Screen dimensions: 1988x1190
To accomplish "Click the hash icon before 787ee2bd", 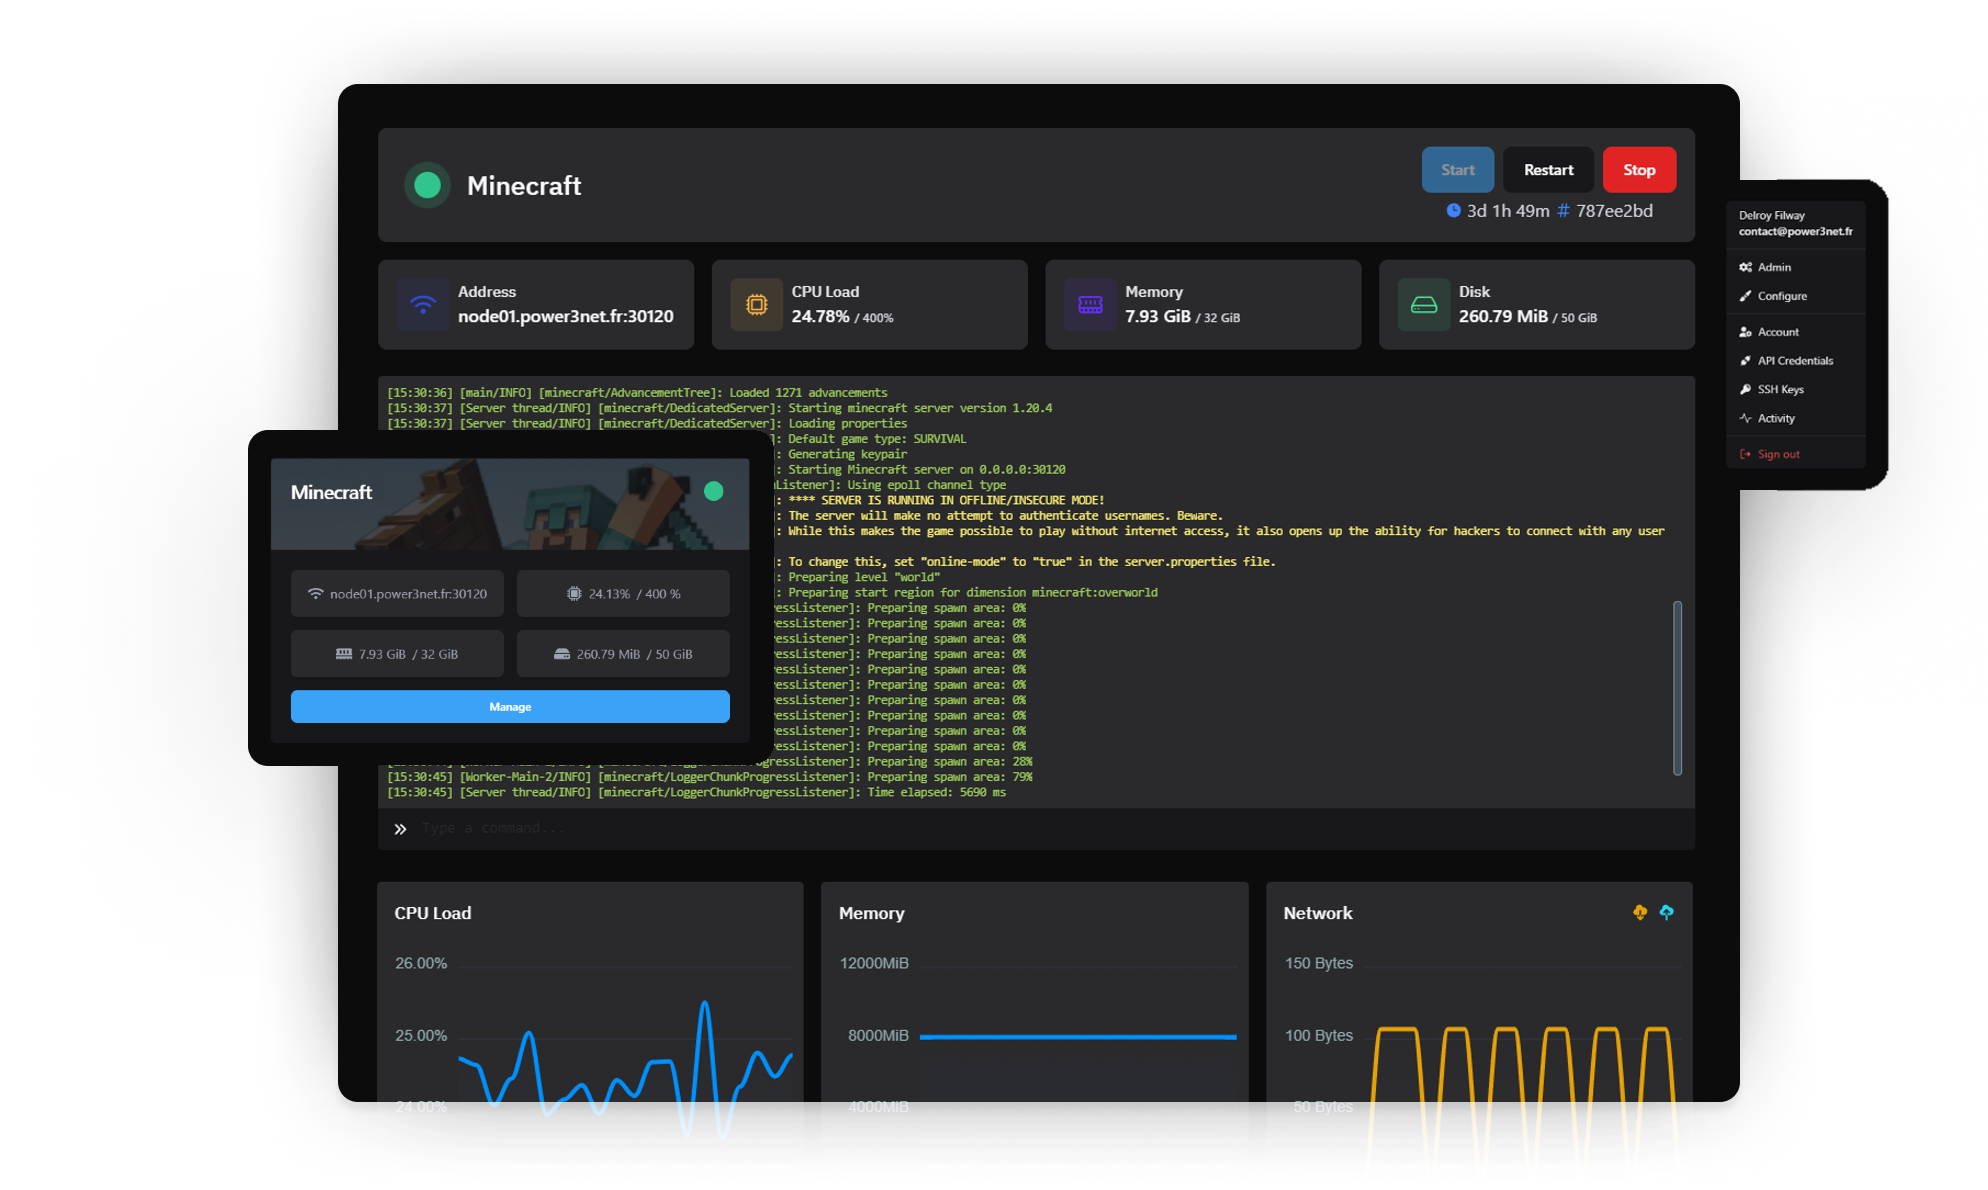I will 1563,211.
